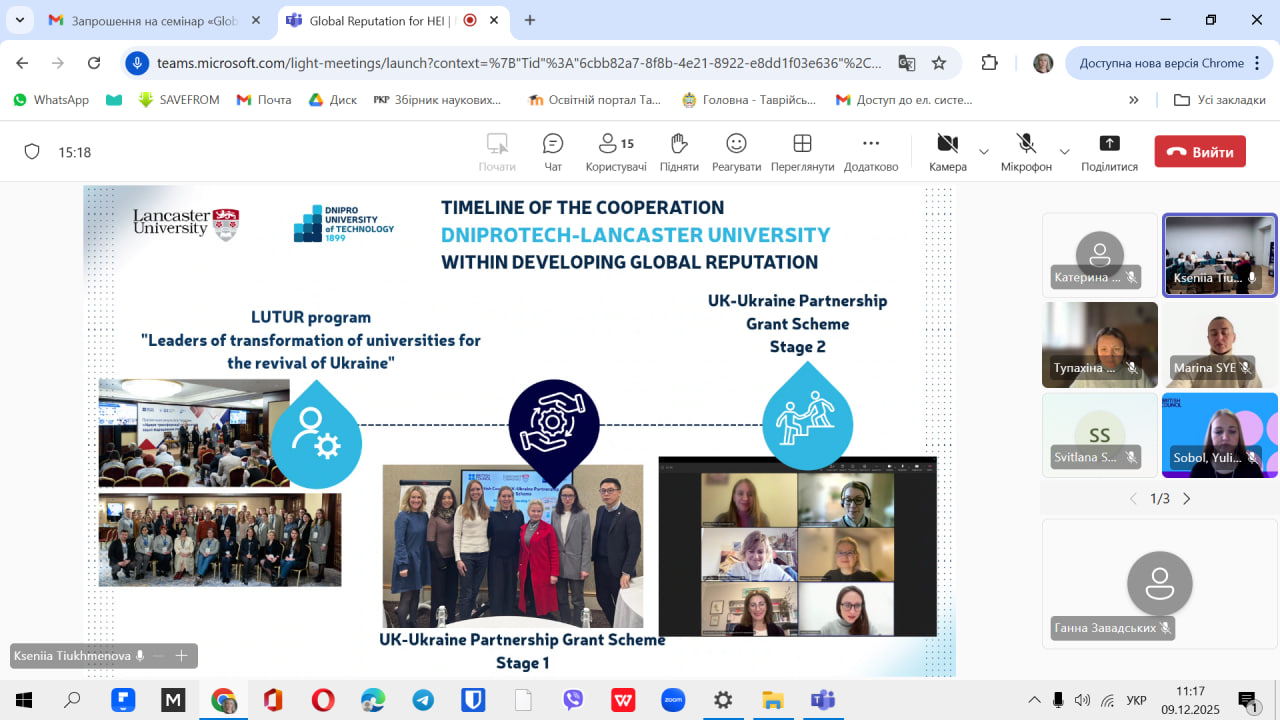This screenshot has width=1280, height=720.
Task: Open the Chrome extensions puzzle menu
Action: [x=989, y=63]
